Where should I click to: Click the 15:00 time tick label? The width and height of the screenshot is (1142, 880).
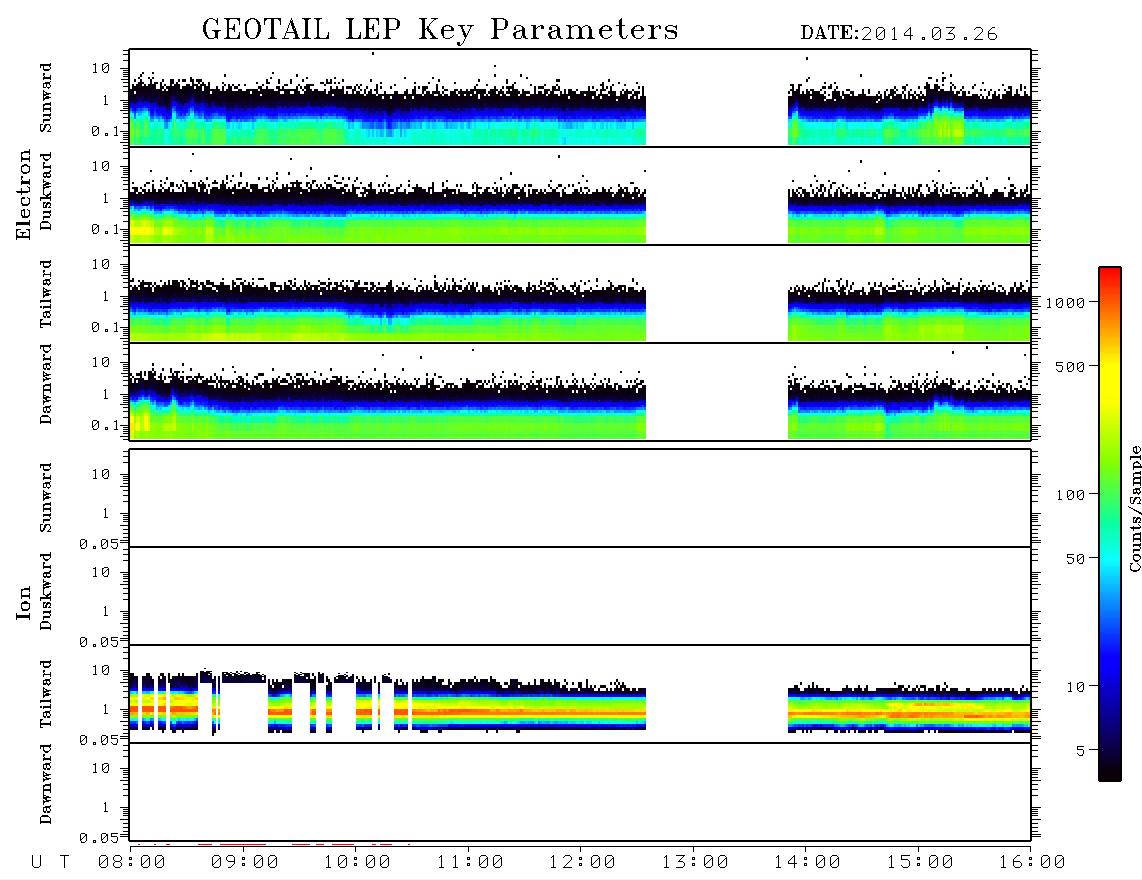point(920,863)
